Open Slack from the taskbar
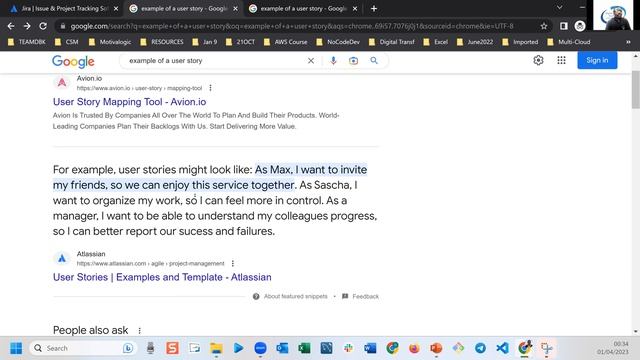The image size is (640, 360). [348, 348]
